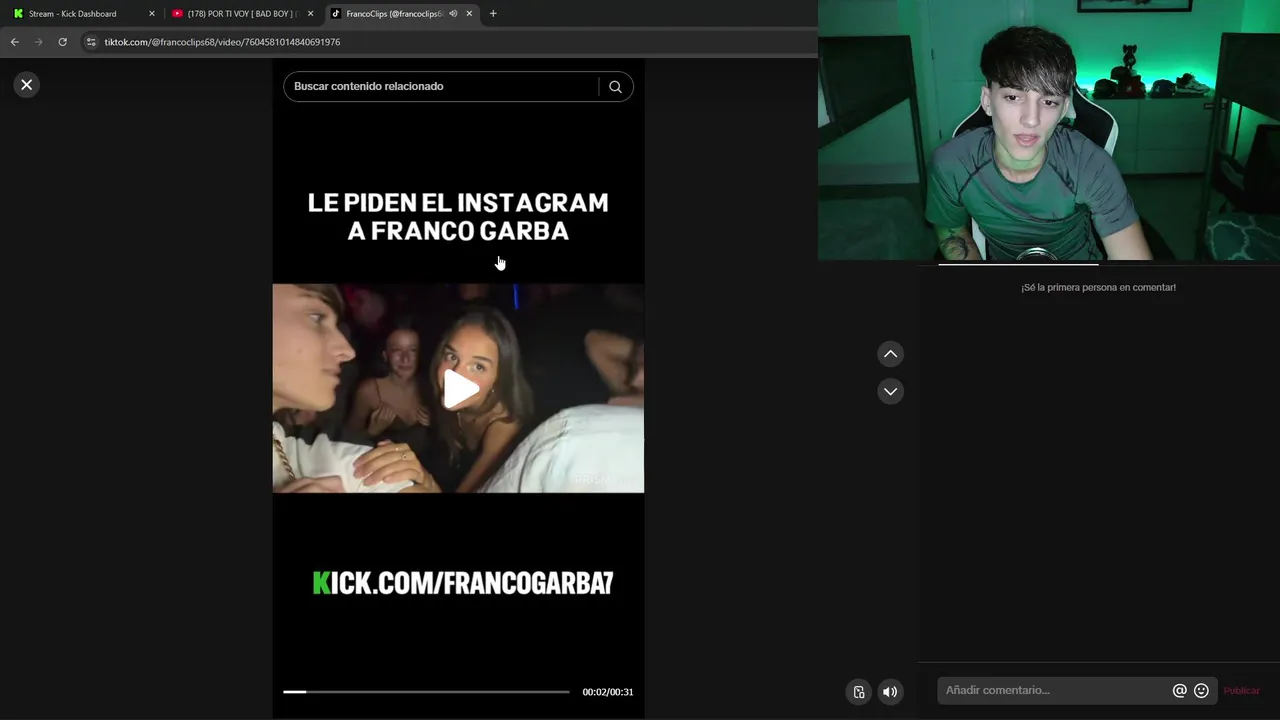Close the YouTube BAD BOY tab
1280x720 pixels.
311,14
